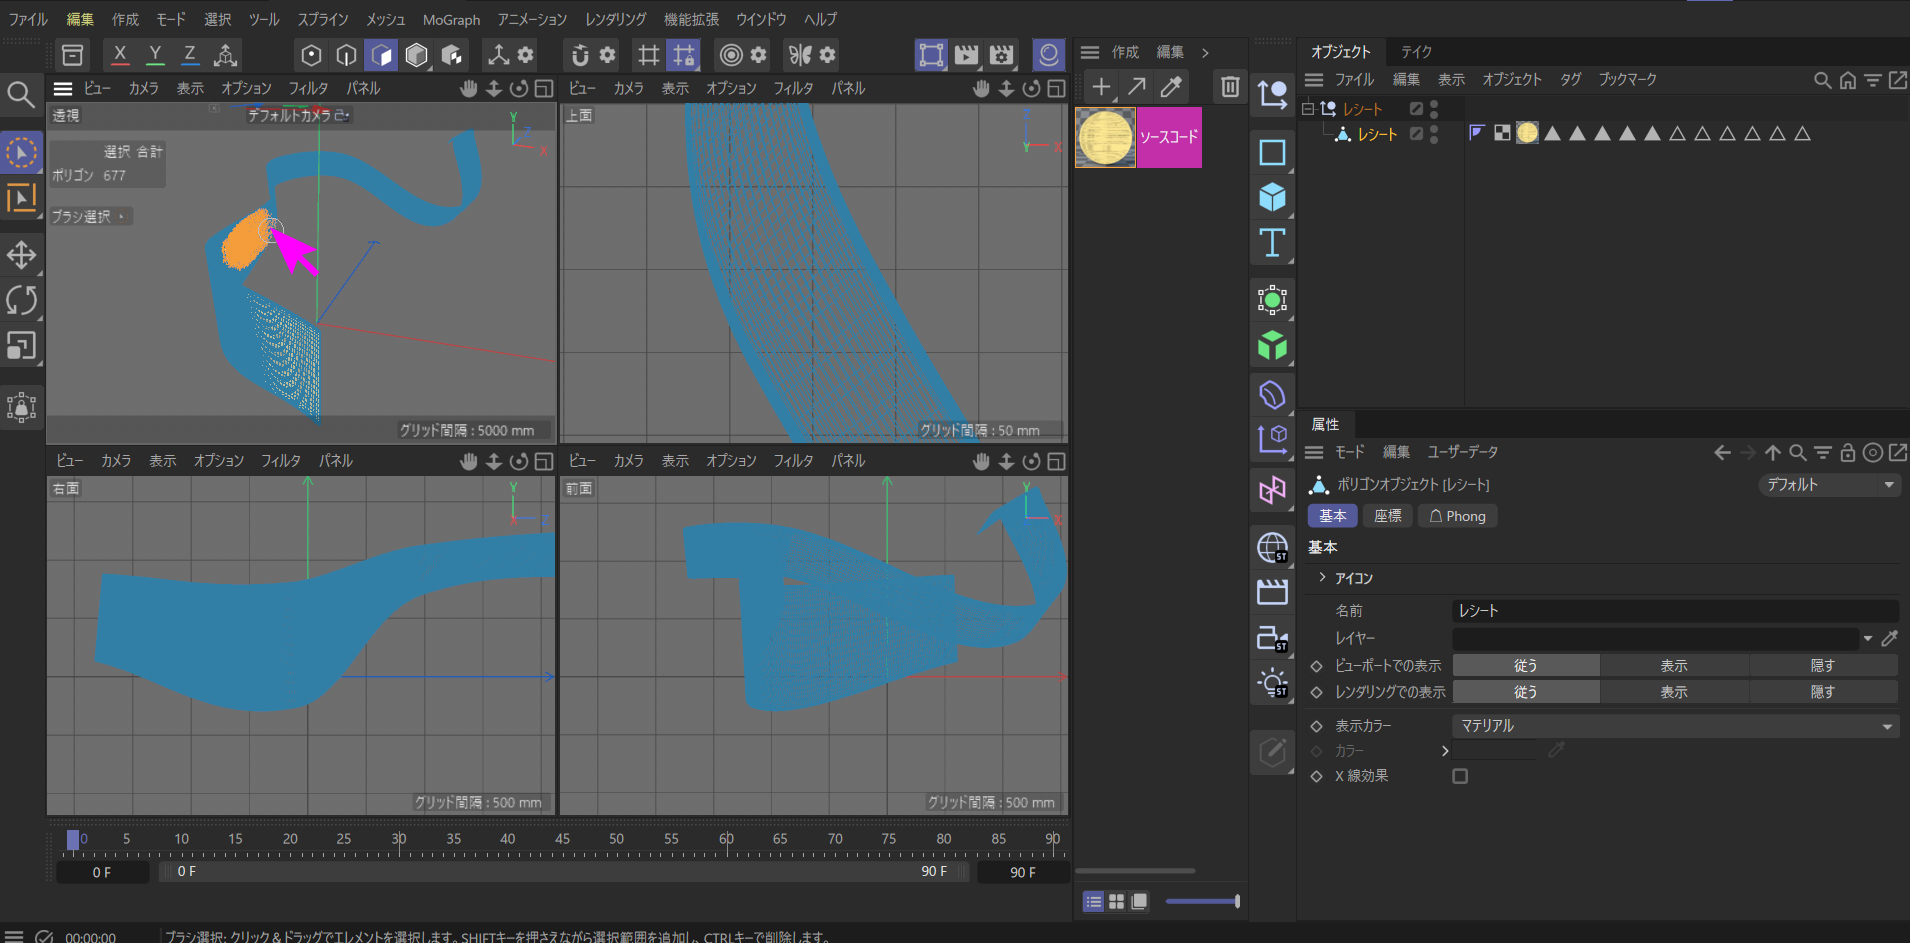Switch to the テイク tab

pyautogui.click(x=1416, y=52)
